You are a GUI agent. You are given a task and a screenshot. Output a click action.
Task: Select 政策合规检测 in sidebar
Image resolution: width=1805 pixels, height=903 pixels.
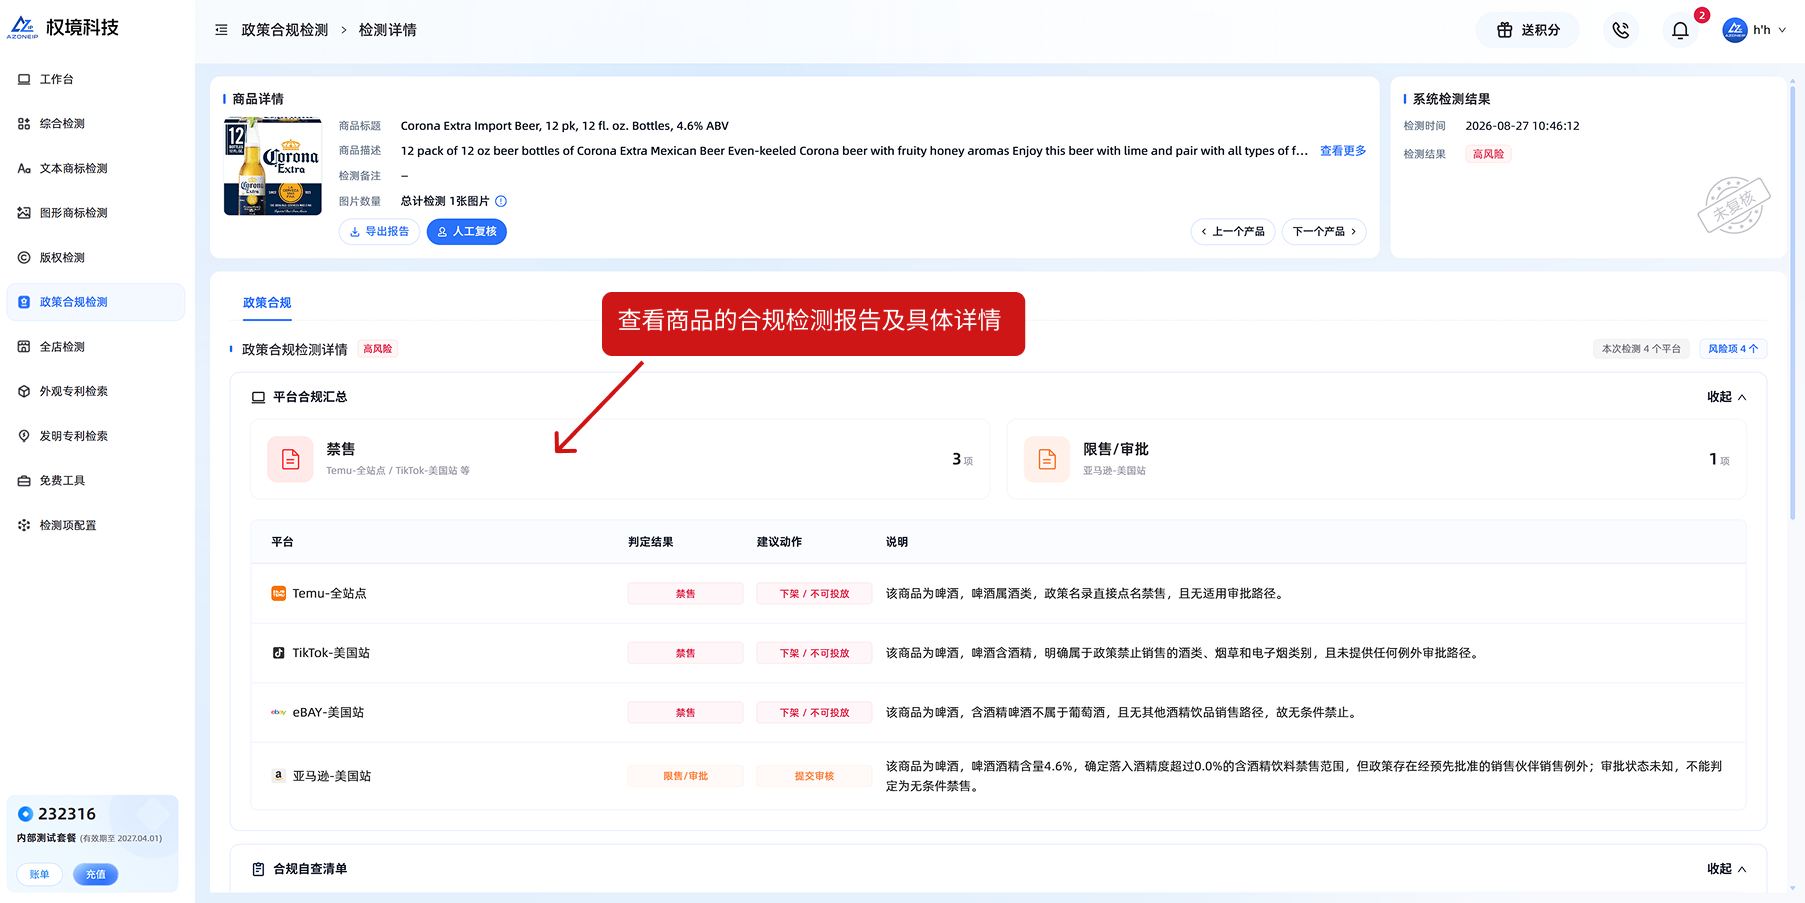95,302
